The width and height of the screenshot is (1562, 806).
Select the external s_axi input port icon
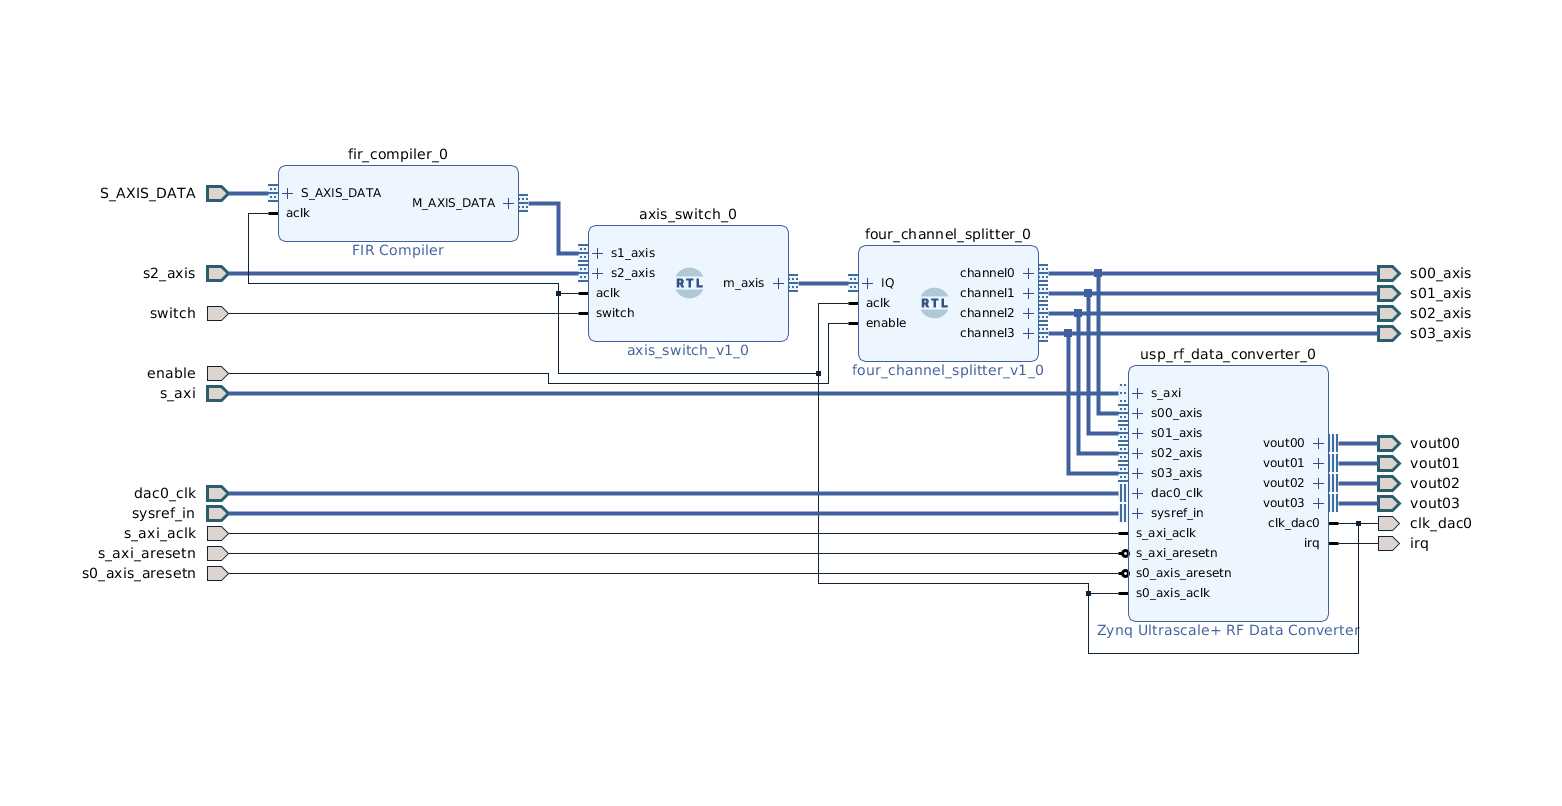point(217,393)
